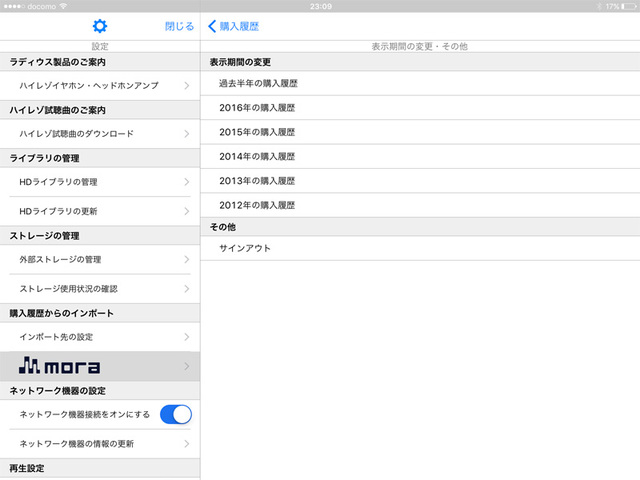Open HDライブラリの管理 settings
The height and width of the screenshot is (480, 640).
tap(100, 182)
